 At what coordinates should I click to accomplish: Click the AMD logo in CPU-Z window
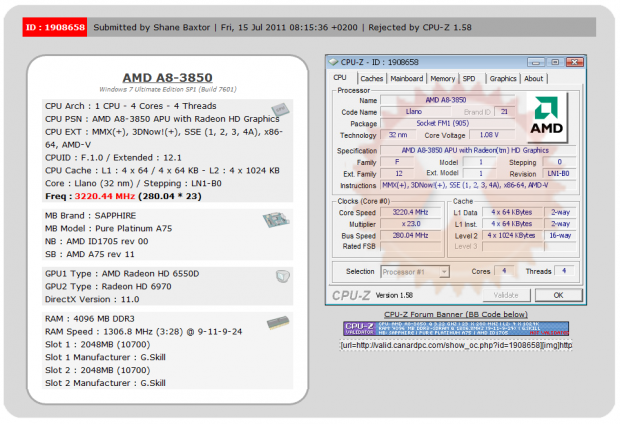click(x=547, y=117)
